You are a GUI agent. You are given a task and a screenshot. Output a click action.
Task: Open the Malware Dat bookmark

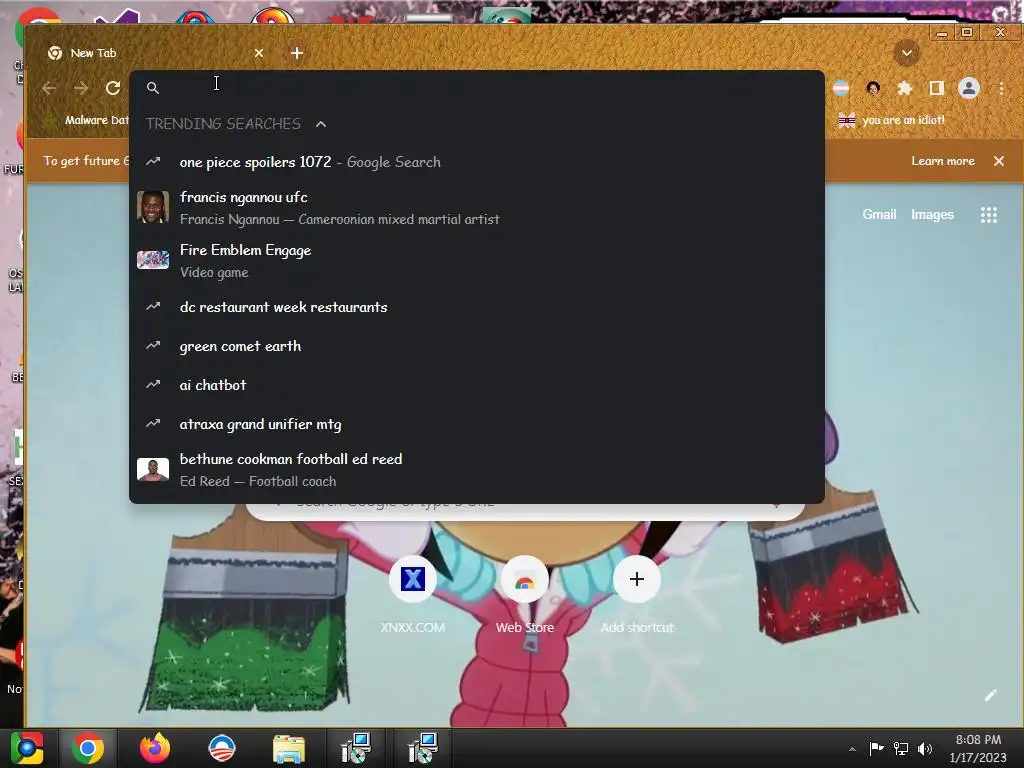tap(85, 120)
